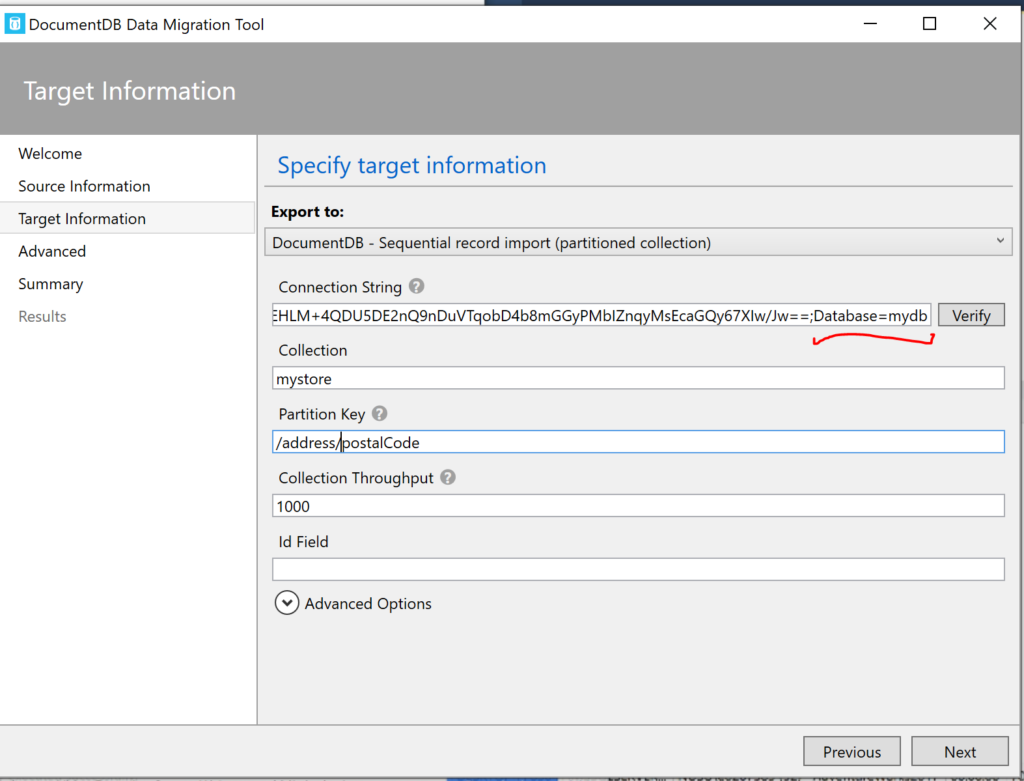The width and height of the screenshot is (1024, 781).
Task: Open Connection String help icon
Action: coord(416,286)
